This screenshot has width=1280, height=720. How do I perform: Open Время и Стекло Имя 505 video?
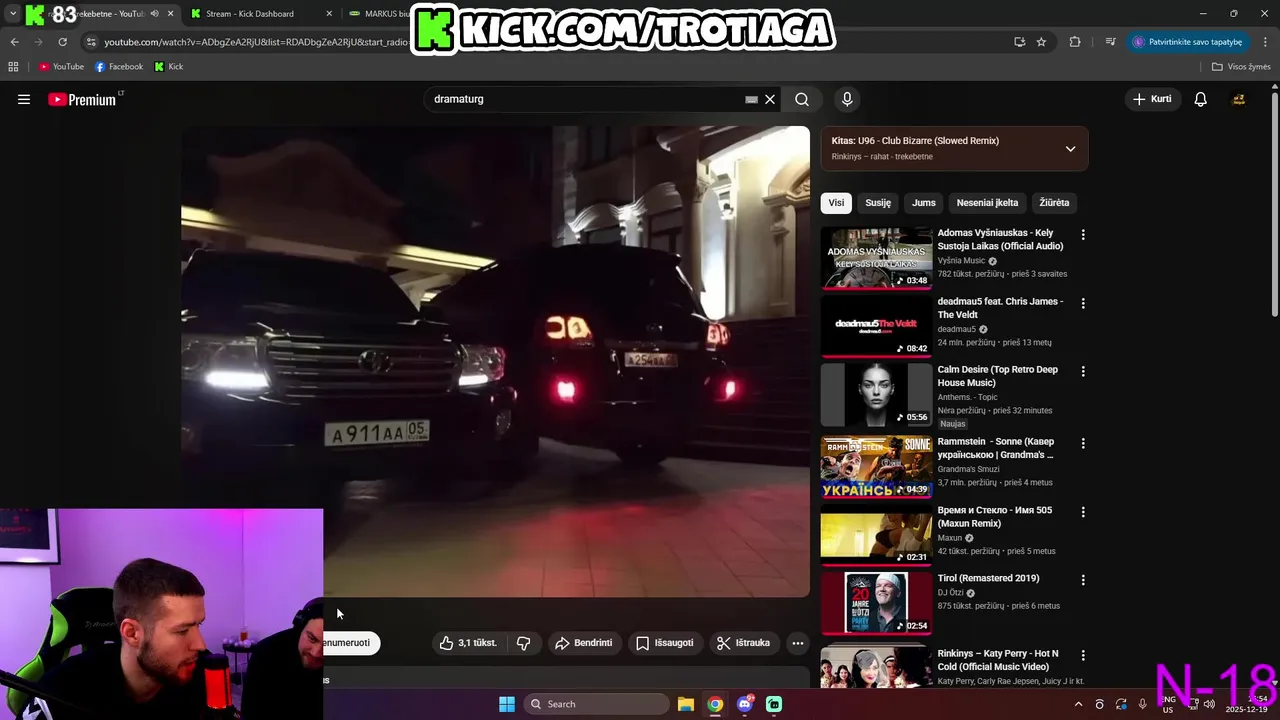pos(995,517)
